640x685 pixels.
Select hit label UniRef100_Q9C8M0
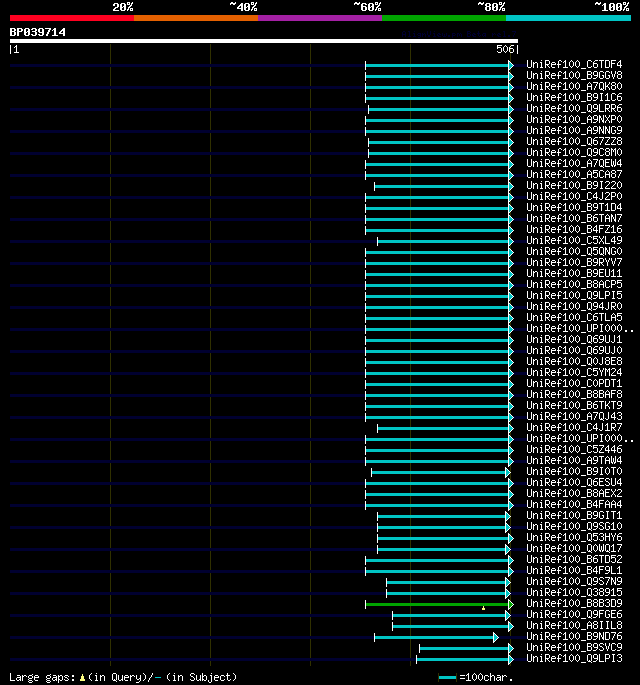574,152
